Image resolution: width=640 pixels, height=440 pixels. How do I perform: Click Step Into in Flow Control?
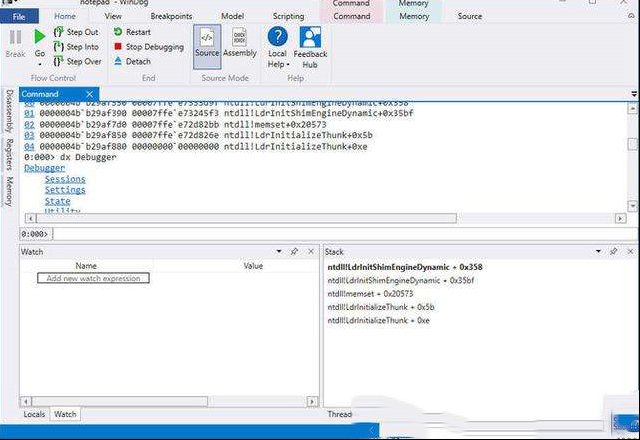click(76, 47)
